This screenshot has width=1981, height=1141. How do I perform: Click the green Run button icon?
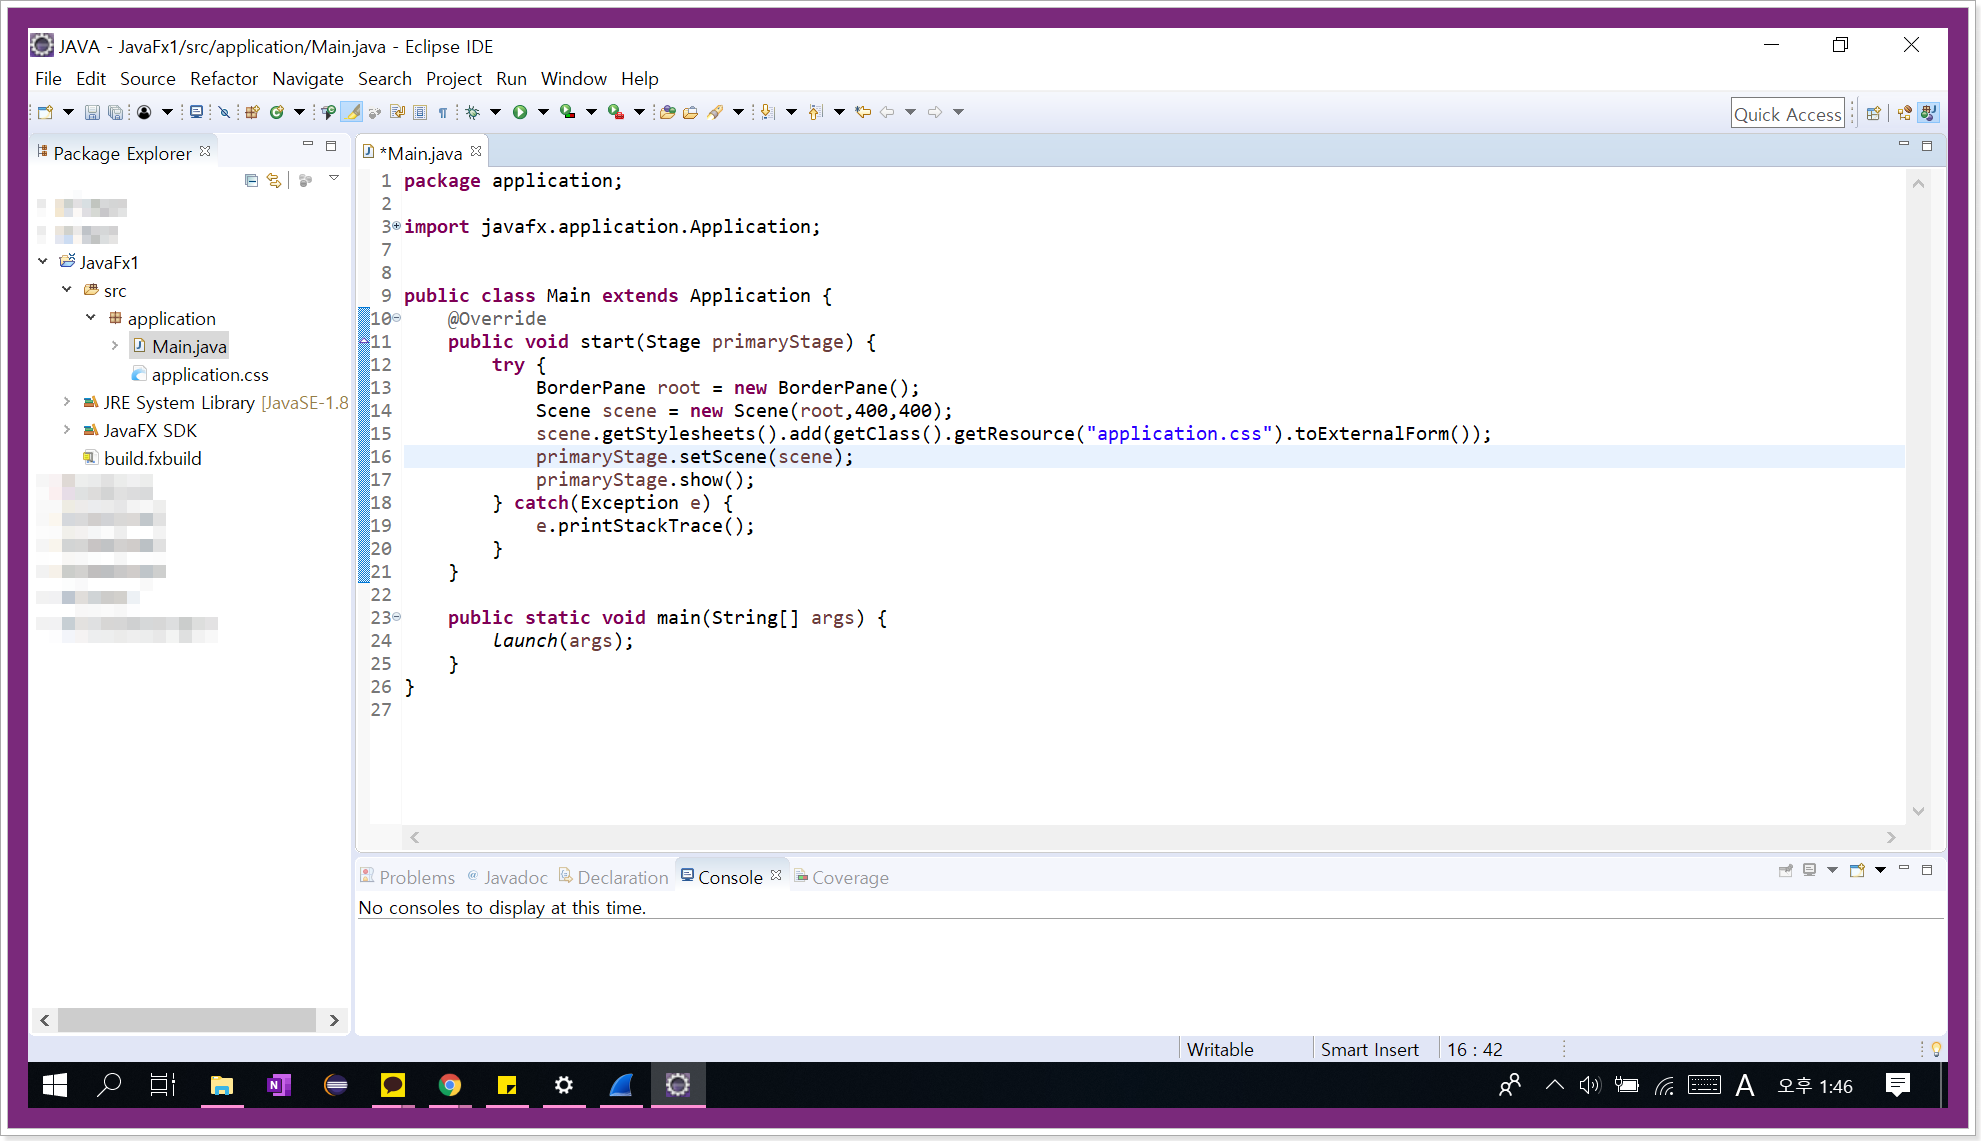tap(520, 112)
